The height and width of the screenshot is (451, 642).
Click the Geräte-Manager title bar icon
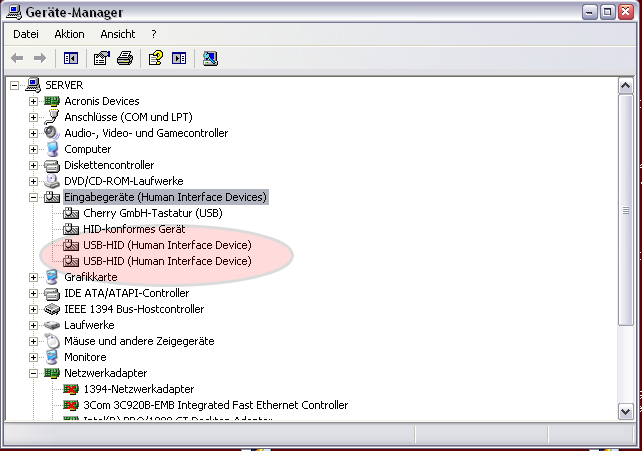(14, 11)
